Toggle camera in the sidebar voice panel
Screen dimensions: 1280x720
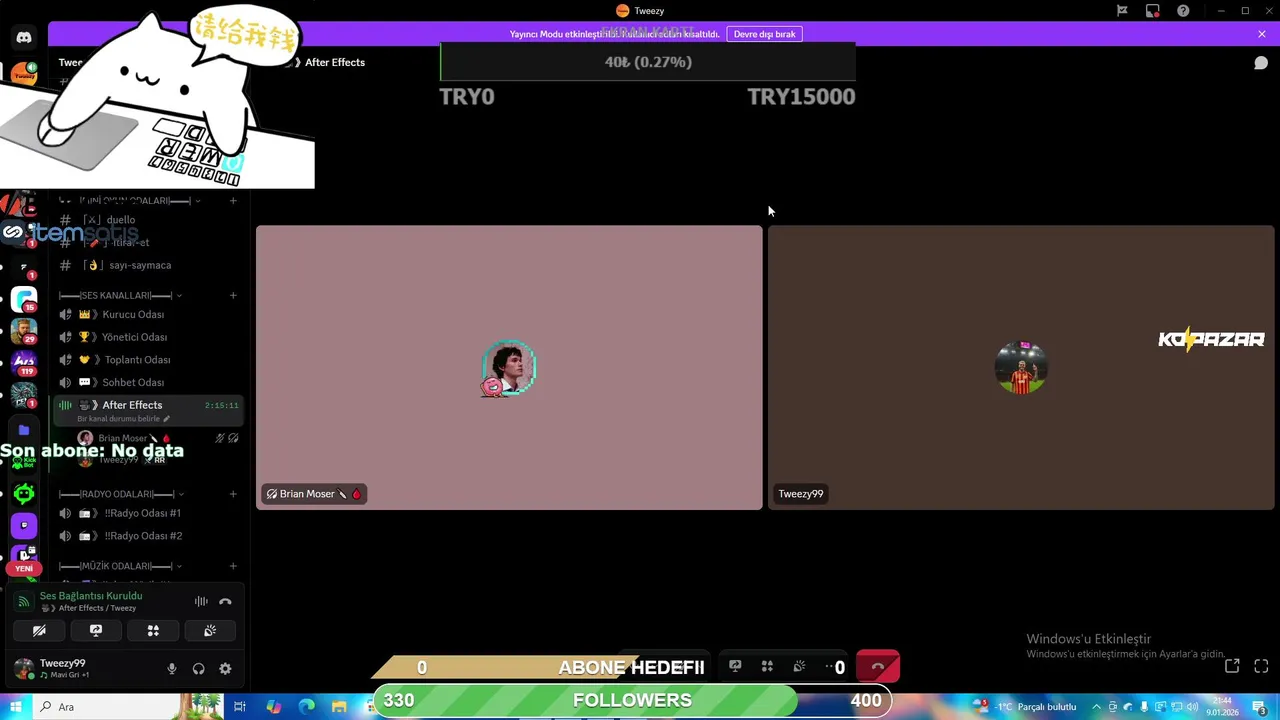tap(39, 631)
